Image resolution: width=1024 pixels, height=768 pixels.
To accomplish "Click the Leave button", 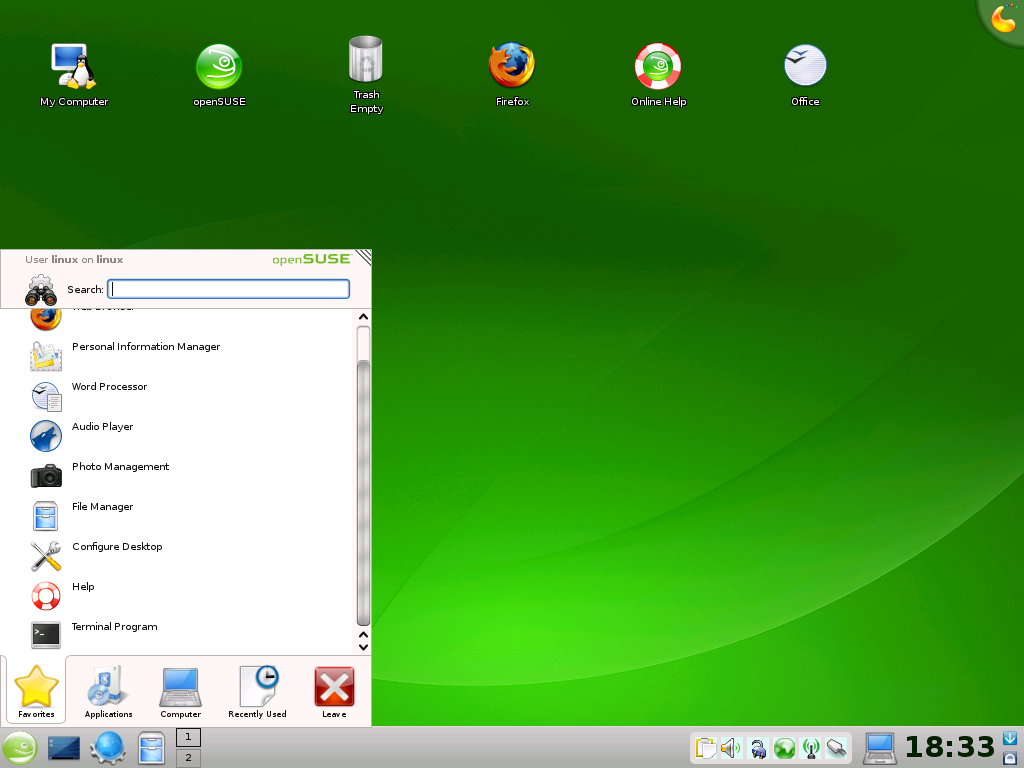I will click(334, 691).
